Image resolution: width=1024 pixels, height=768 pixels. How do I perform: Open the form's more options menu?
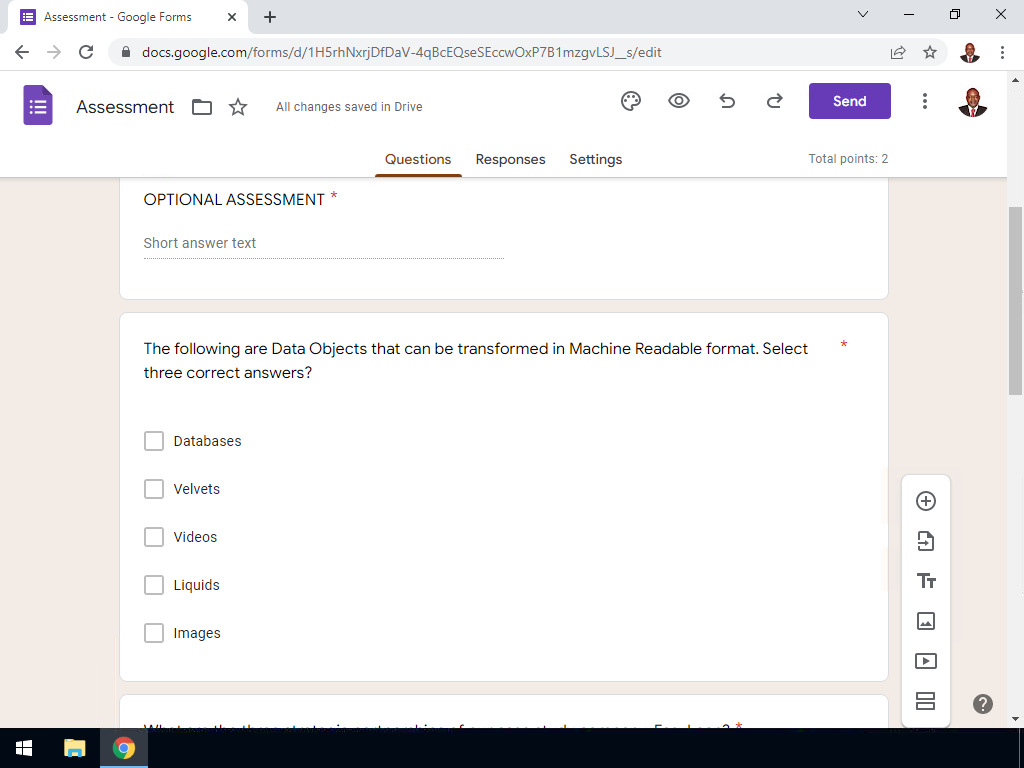tap(924, 101)
